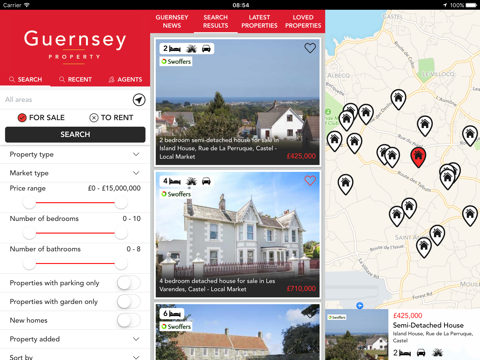Open the 4 bedroom detached house photo

pyautogui.click(x=237, y=234)
